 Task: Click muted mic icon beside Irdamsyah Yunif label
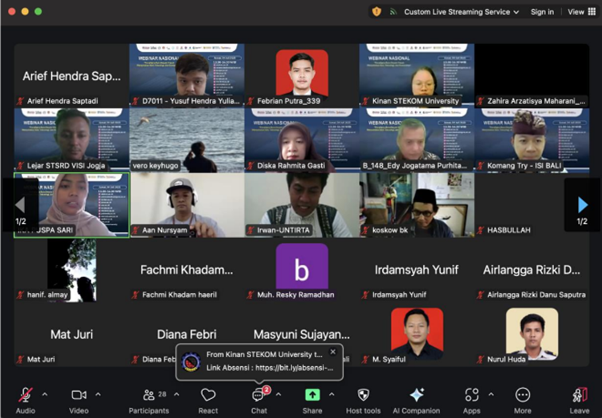[366, 295]
